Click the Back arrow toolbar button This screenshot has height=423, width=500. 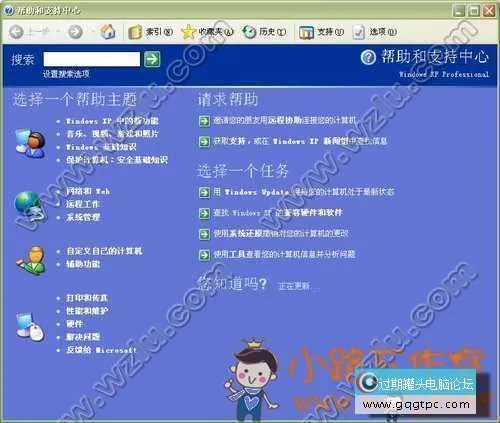tap(16, 32)
